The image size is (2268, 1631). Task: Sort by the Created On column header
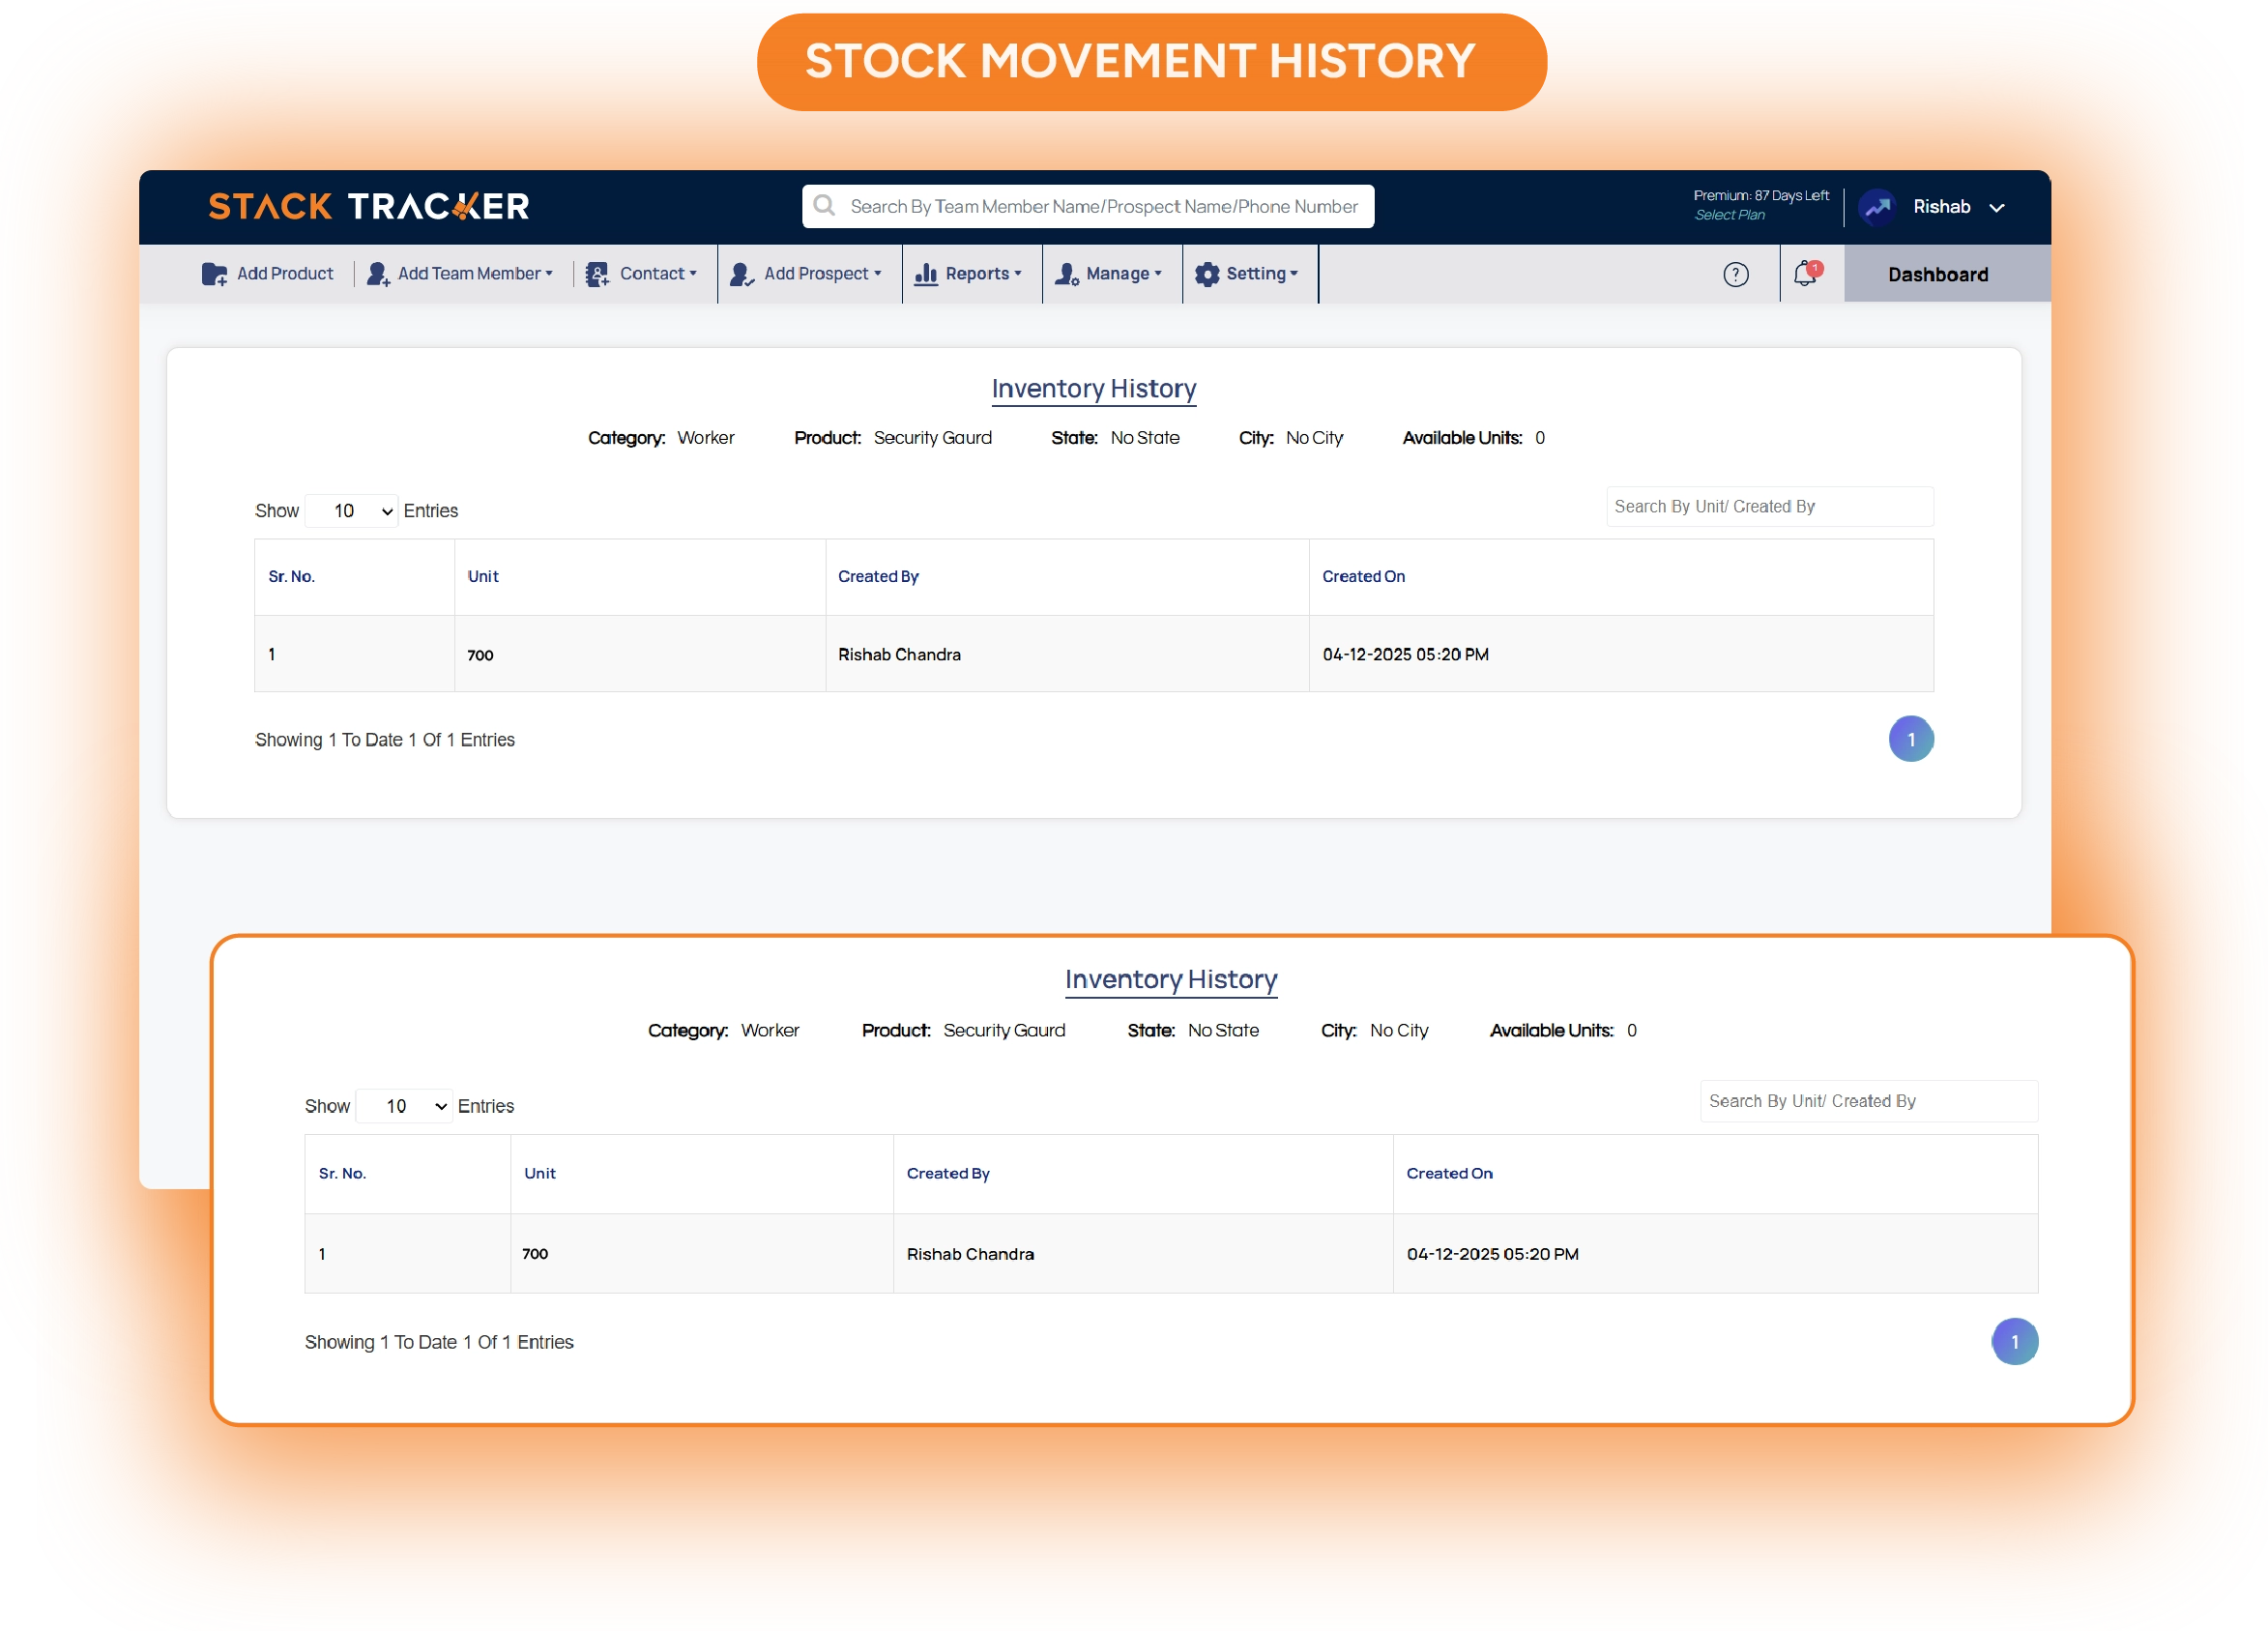point(1363,576)
